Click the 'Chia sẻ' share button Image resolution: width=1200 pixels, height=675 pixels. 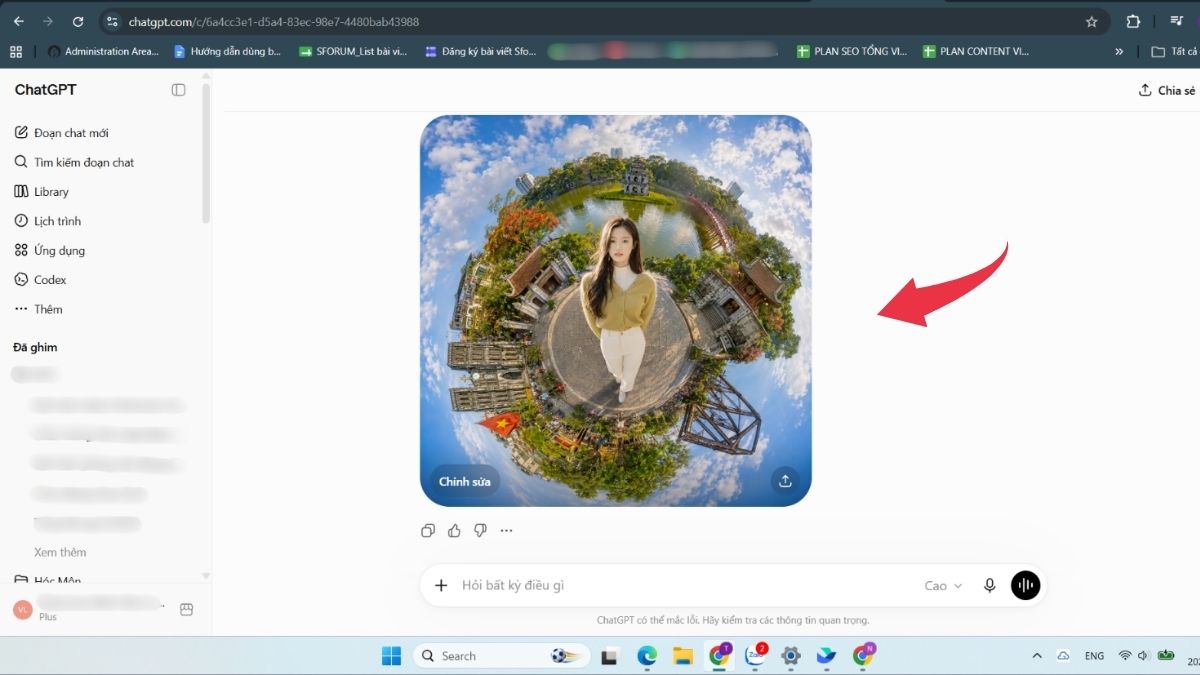click(1167, 90)
